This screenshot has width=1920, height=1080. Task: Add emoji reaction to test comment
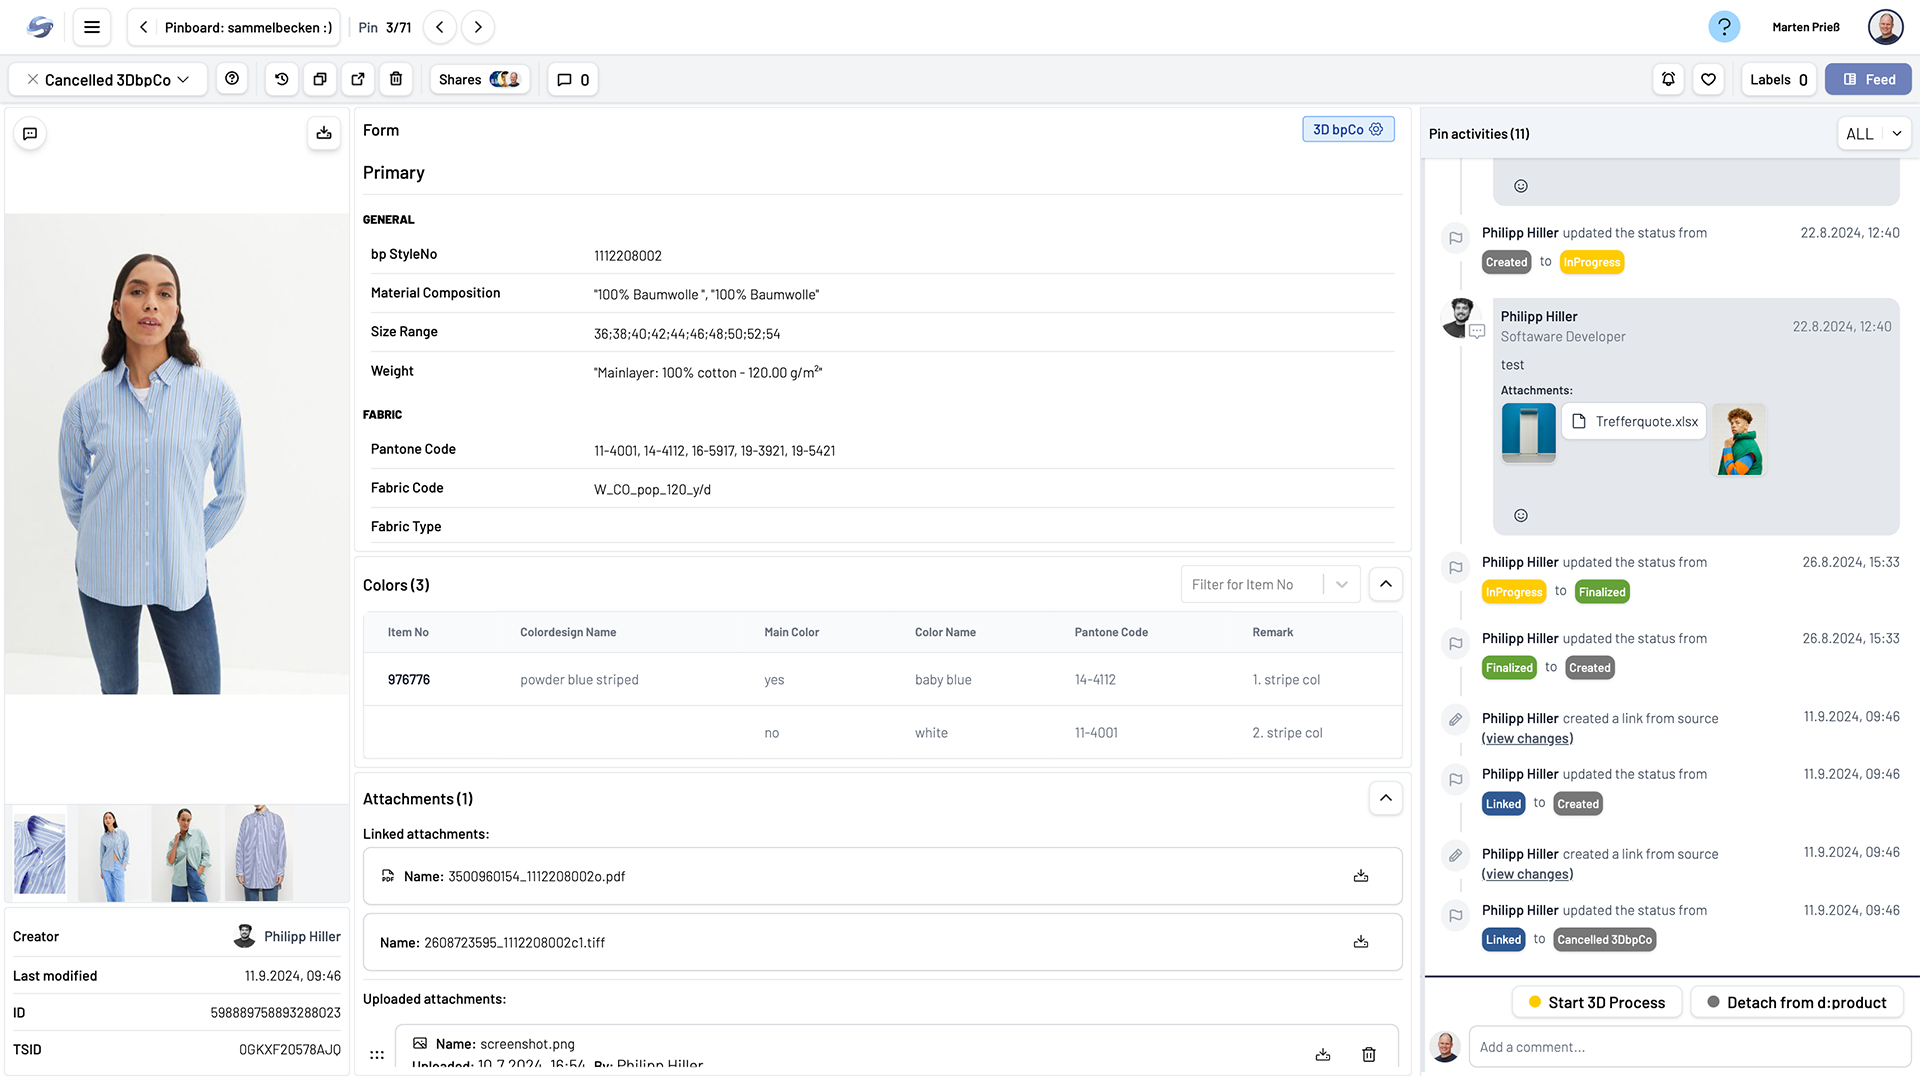point(1520,516)
